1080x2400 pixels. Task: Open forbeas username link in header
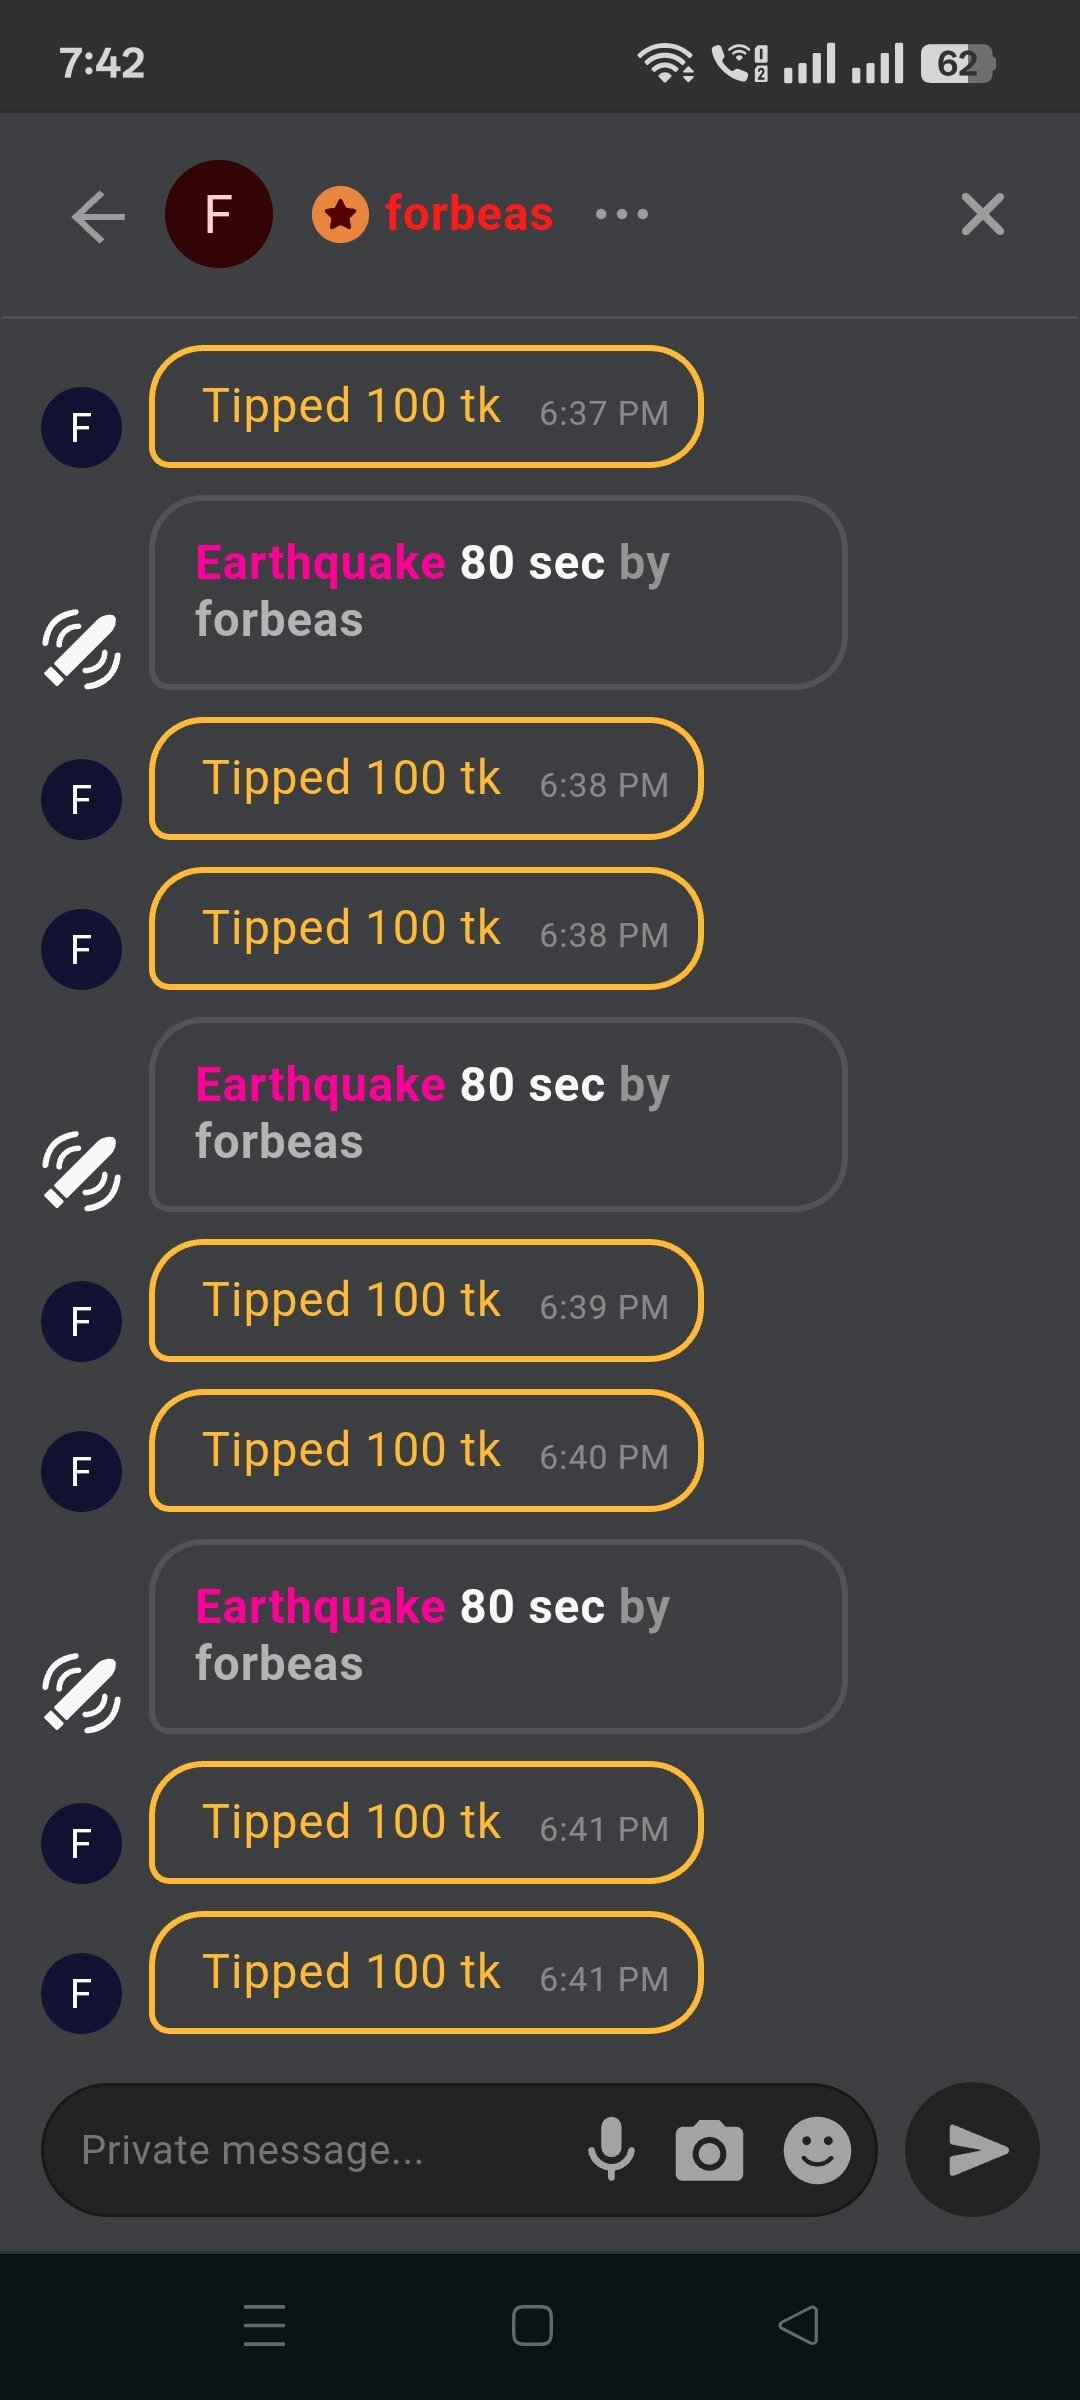point(468,214)
